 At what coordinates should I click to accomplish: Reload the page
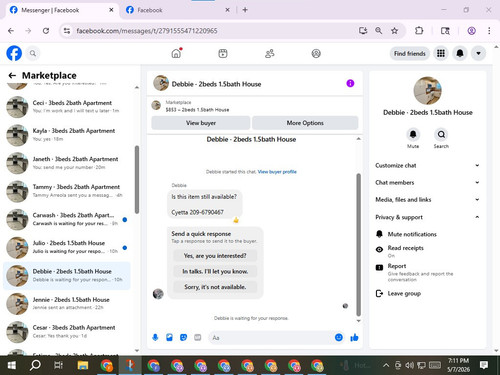(x=46, y=31)
